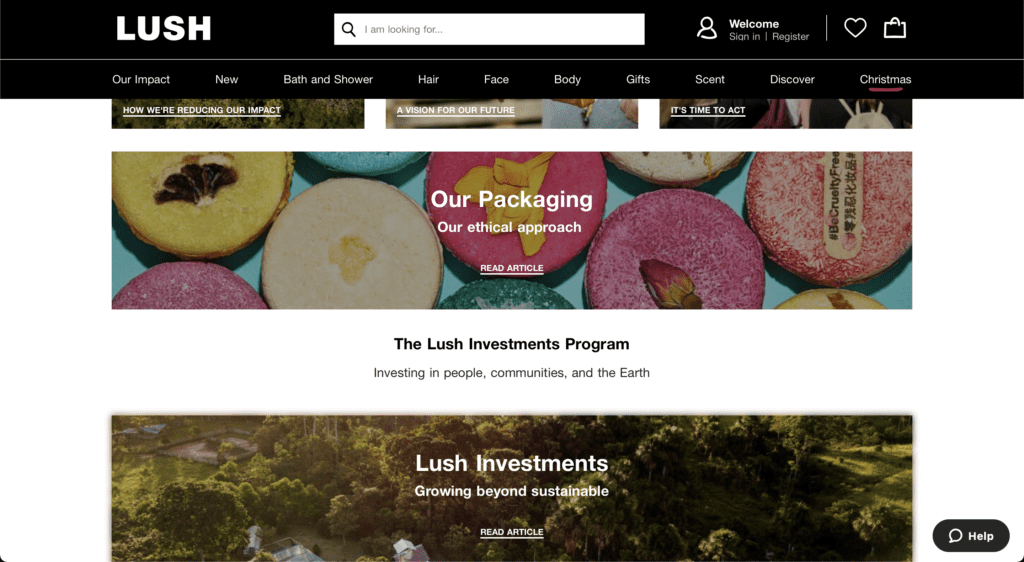Open How We're Reducing Our Impact link
Viewport: 1024px width, 562px height.
[x=202, y=110]
